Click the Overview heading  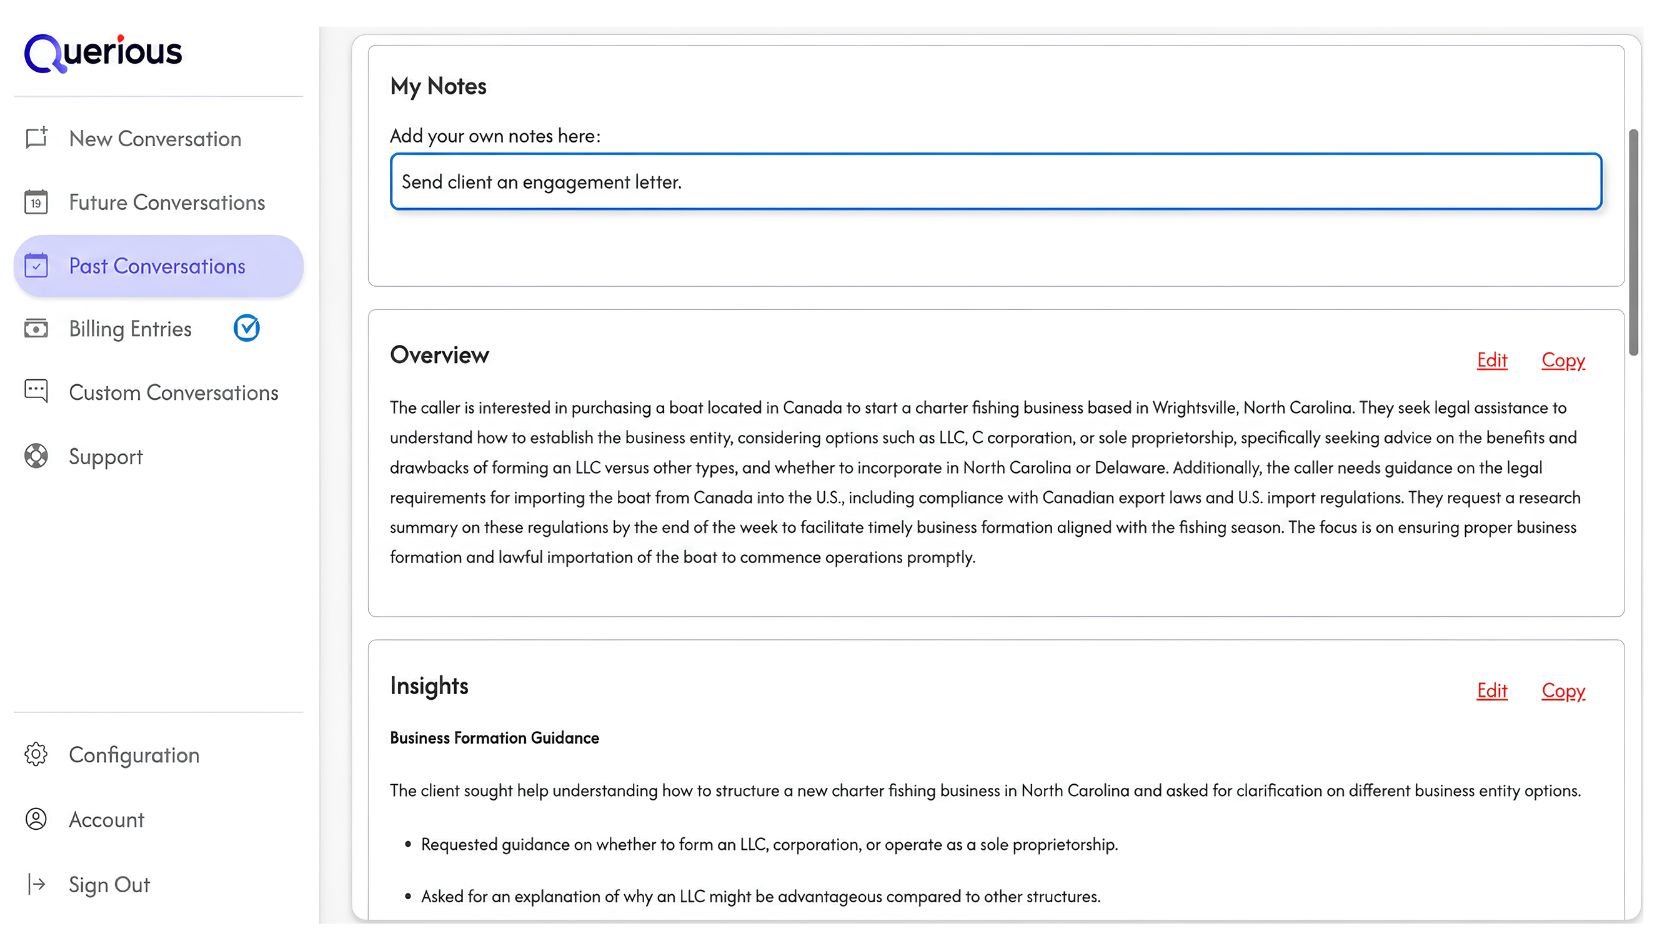(x=439, y=355)
